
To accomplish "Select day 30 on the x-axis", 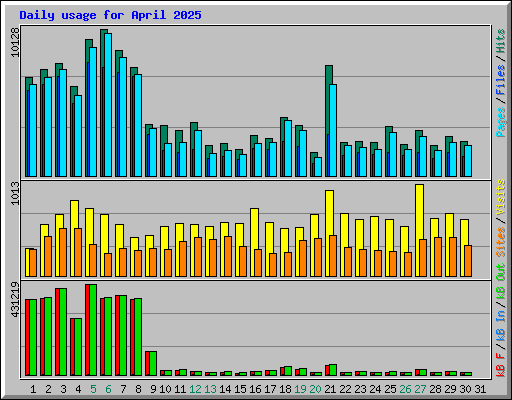I will point(465,389).
